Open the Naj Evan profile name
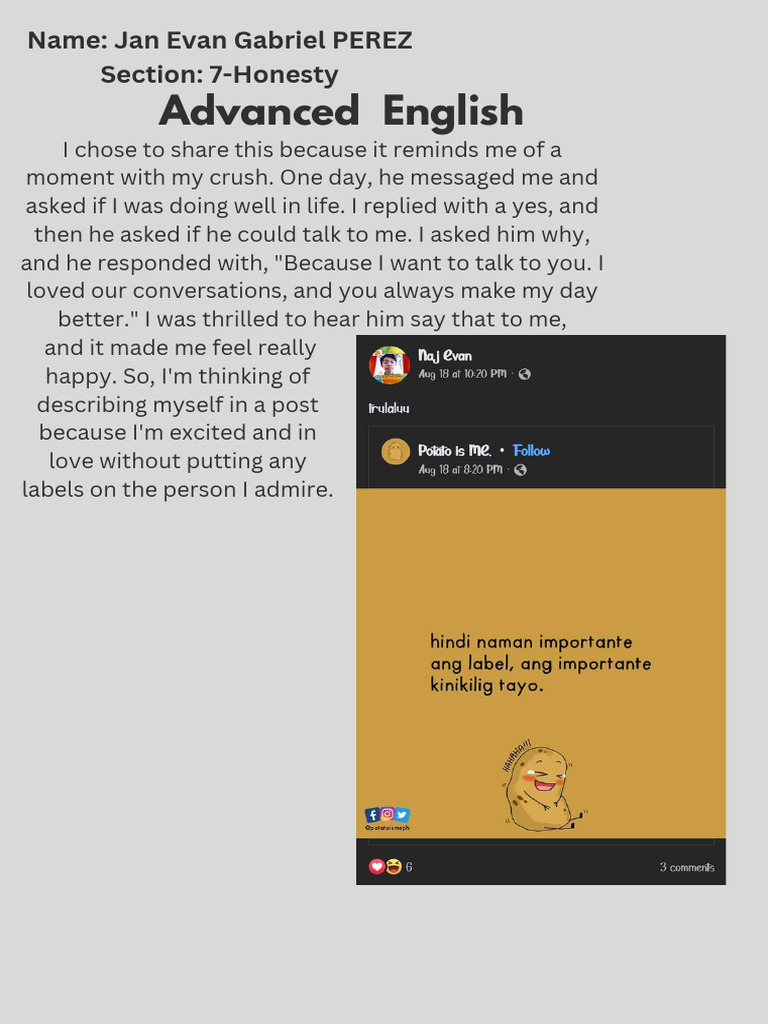This screenshot has height=1024, width=768. (x=445, y=356)
